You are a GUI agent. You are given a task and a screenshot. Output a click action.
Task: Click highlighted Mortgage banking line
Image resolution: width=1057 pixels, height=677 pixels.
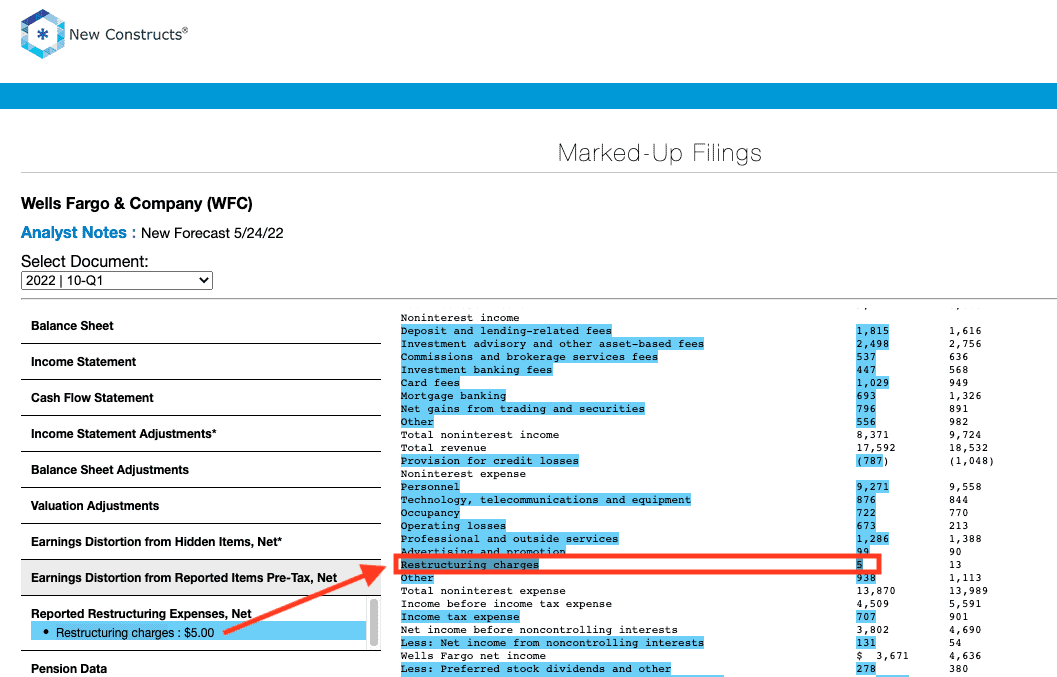[x=453, y=396]
